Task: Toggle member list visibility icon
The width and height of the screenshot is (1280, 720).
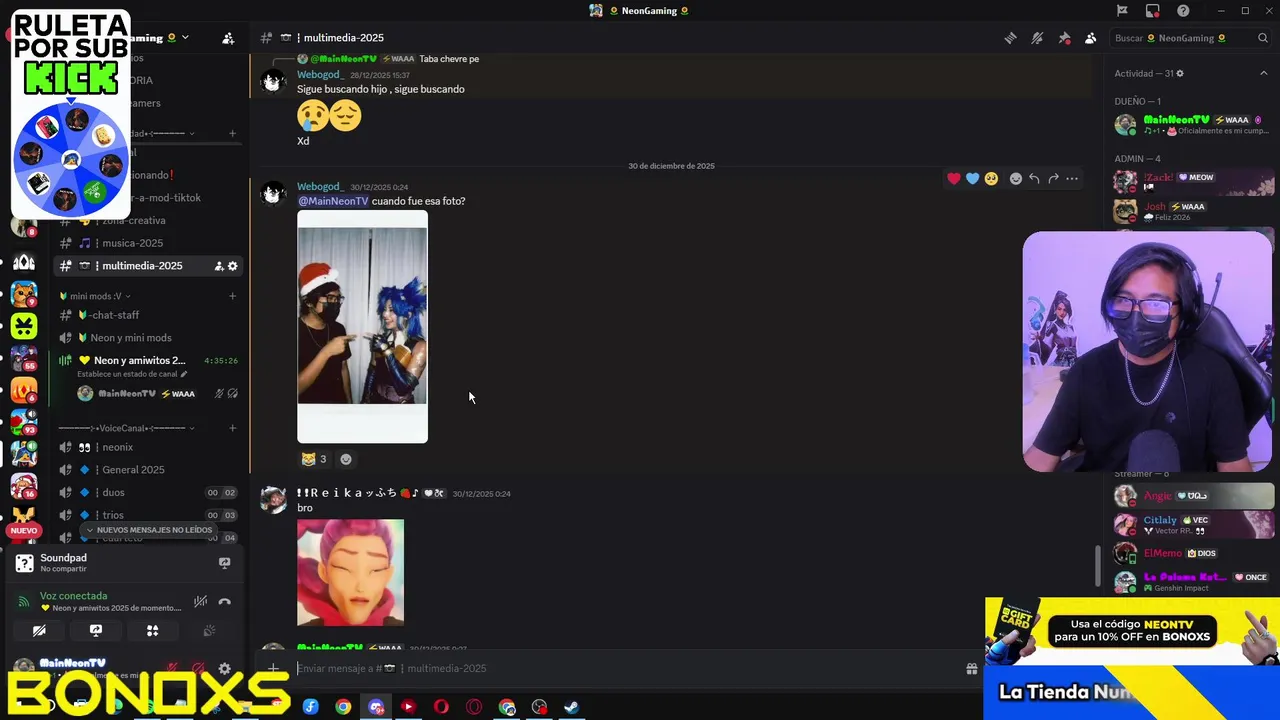Action: pyautogui.click(x=1090, y=38)
